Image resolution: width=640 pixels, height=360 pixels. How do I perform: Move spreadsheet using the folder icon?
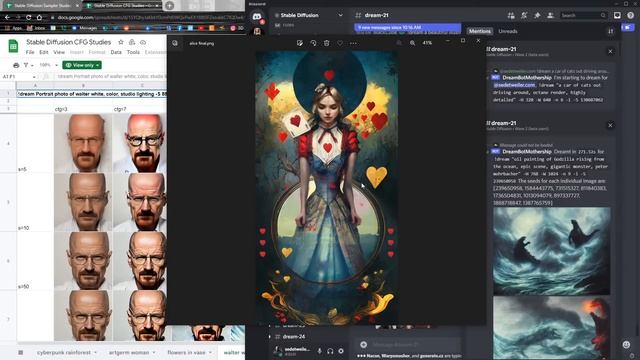[132, 42]
